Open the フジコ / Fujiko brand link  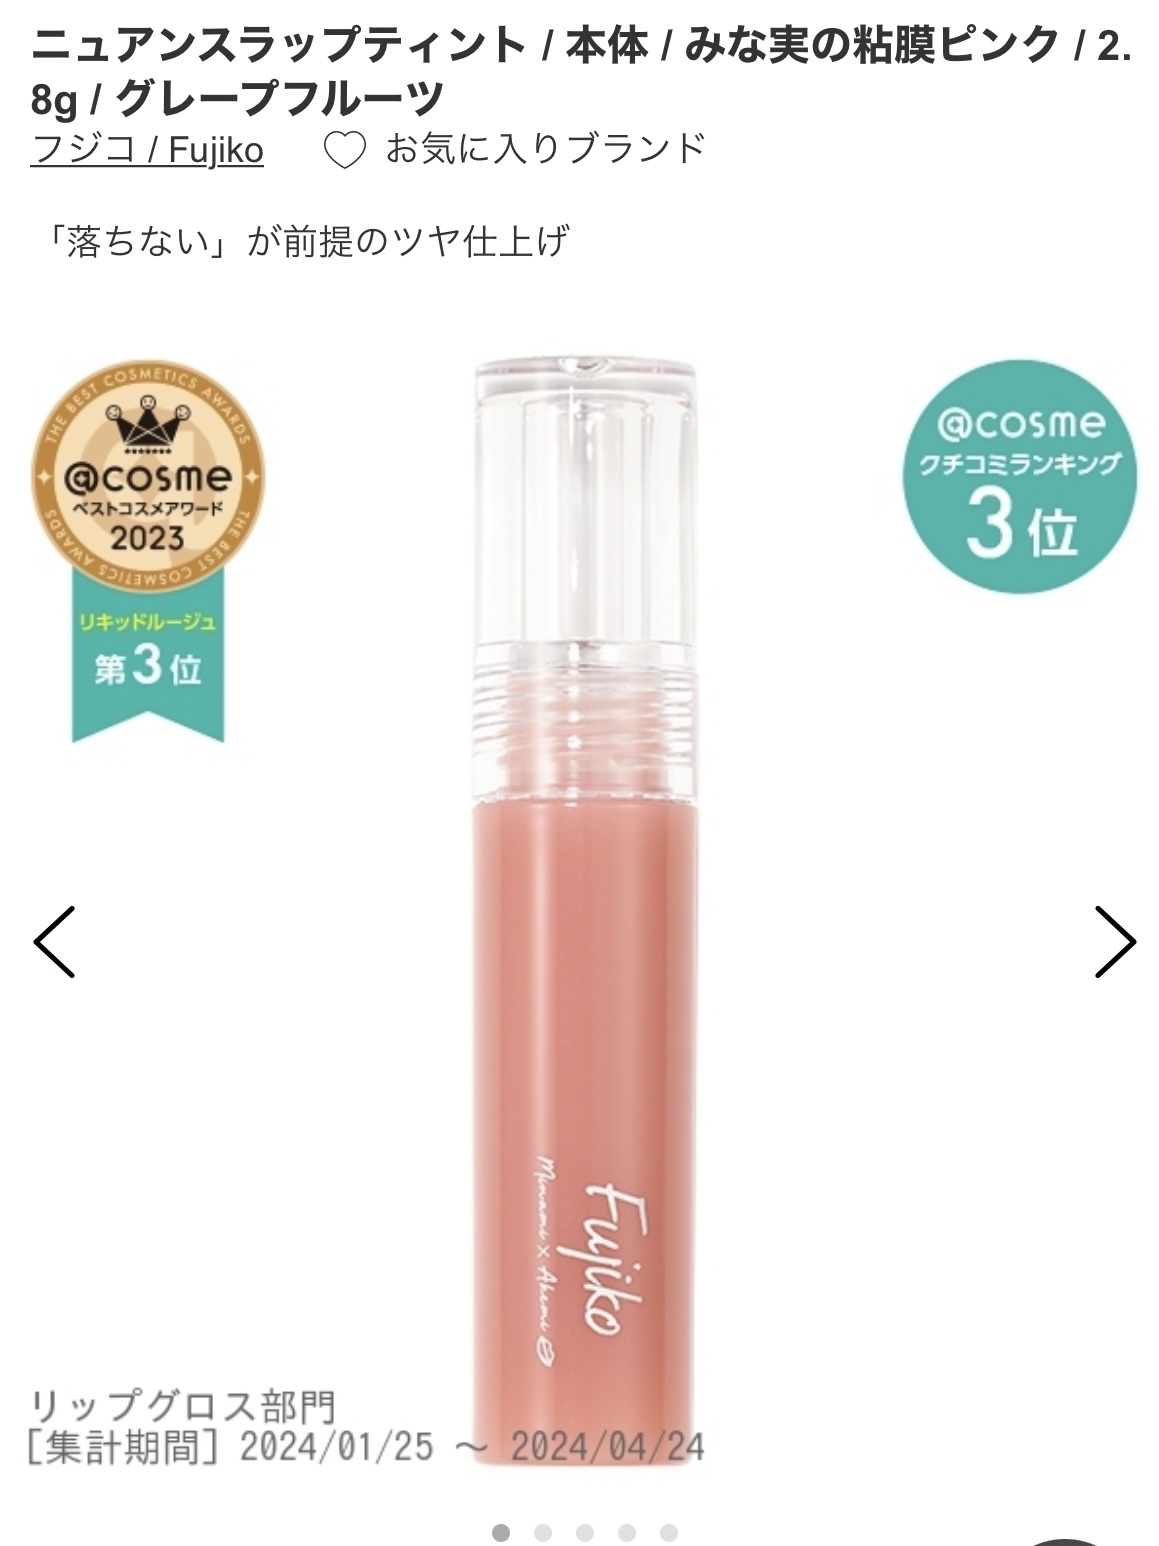[147, 150]
